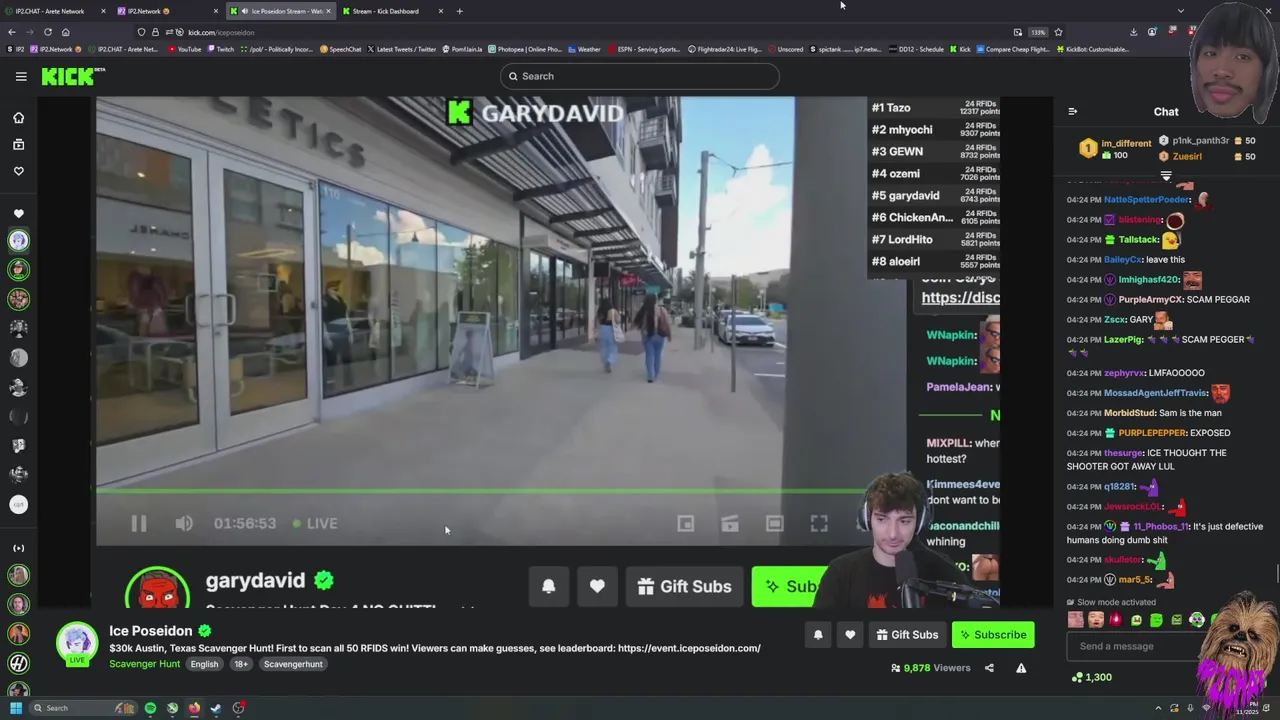Open the Home icon in Kick sidebar
This screenshot has height=720, width=1280.
pyautogui.click(x=18, y=118)
